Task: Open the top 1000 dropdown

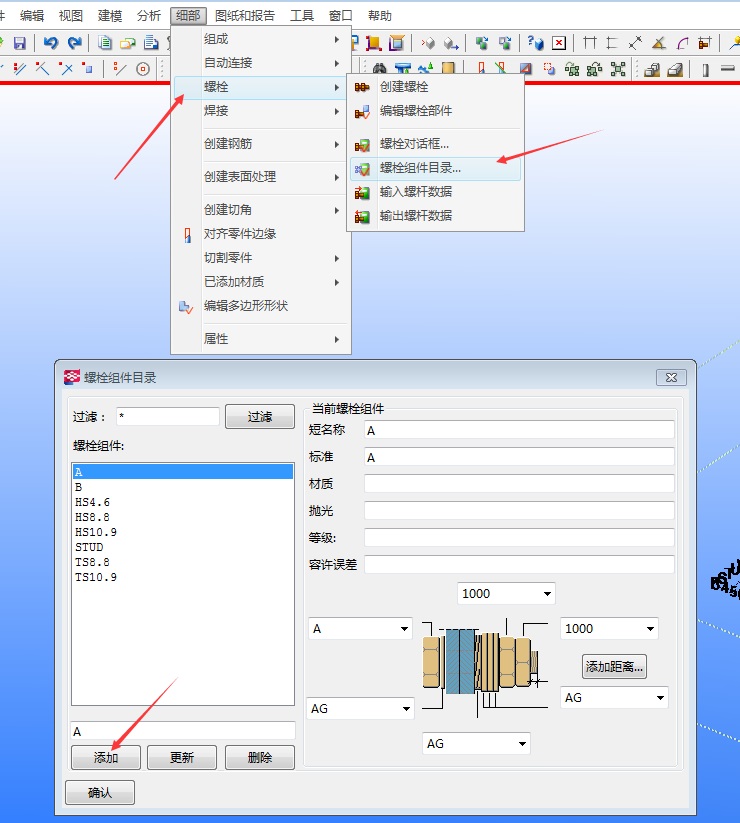Action: tap(506, 594)
